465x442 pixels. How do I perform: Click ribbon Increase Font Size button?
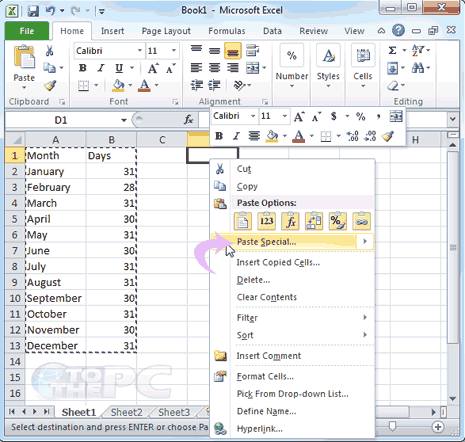pos(153,68)
